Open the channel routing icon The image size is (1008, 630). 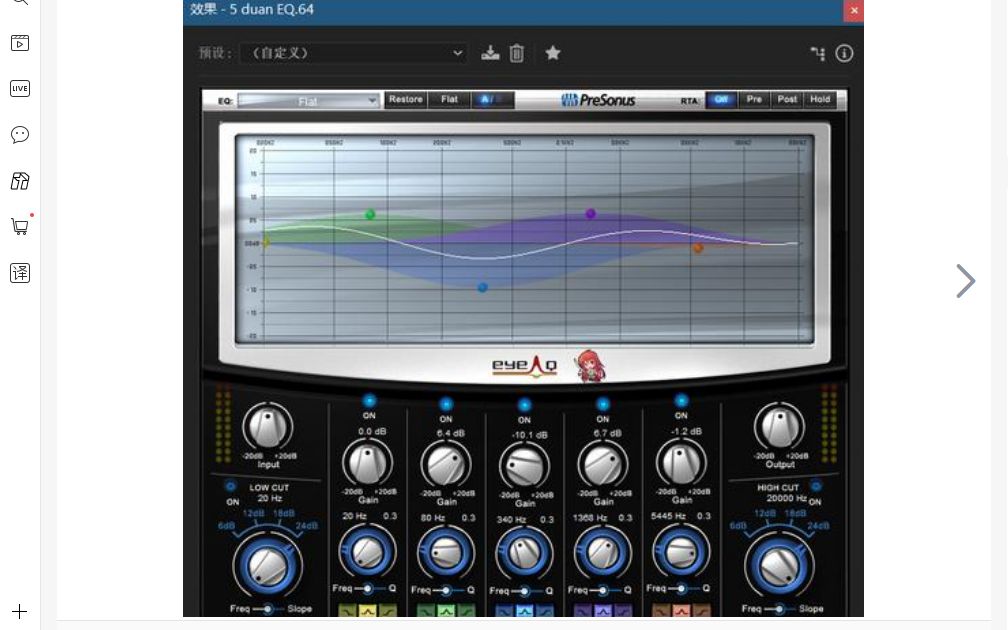tap(818, 53)
